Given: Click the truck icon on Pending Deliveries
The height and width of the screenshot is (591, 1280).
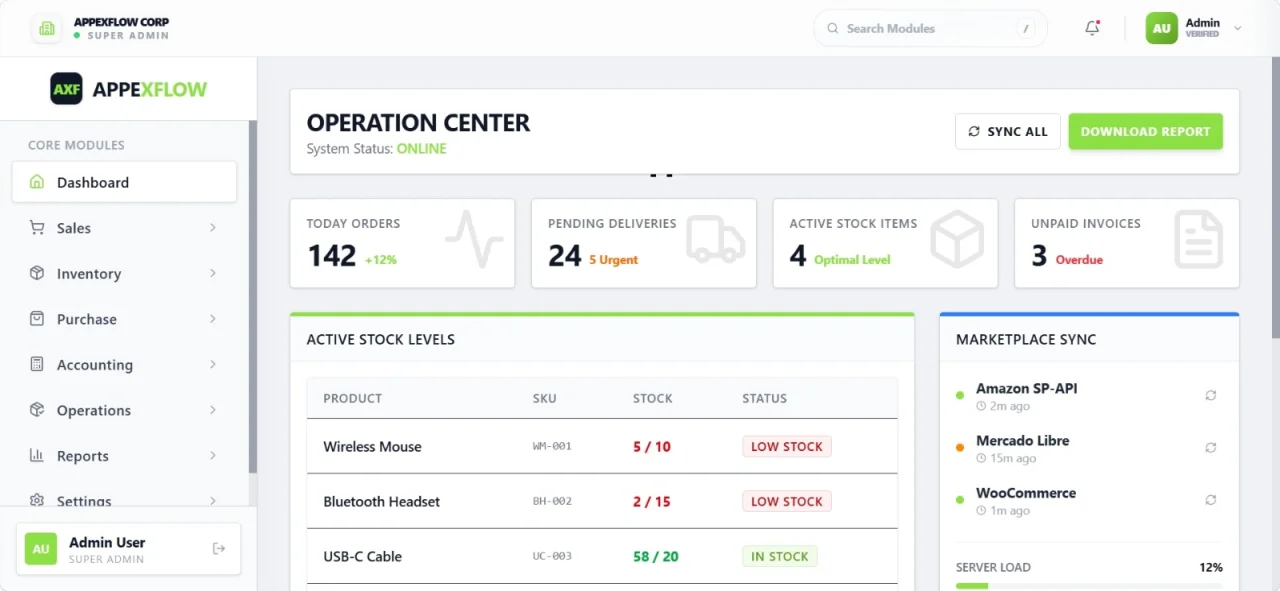Looking at the screenshot, I should (x=716, y=239).
